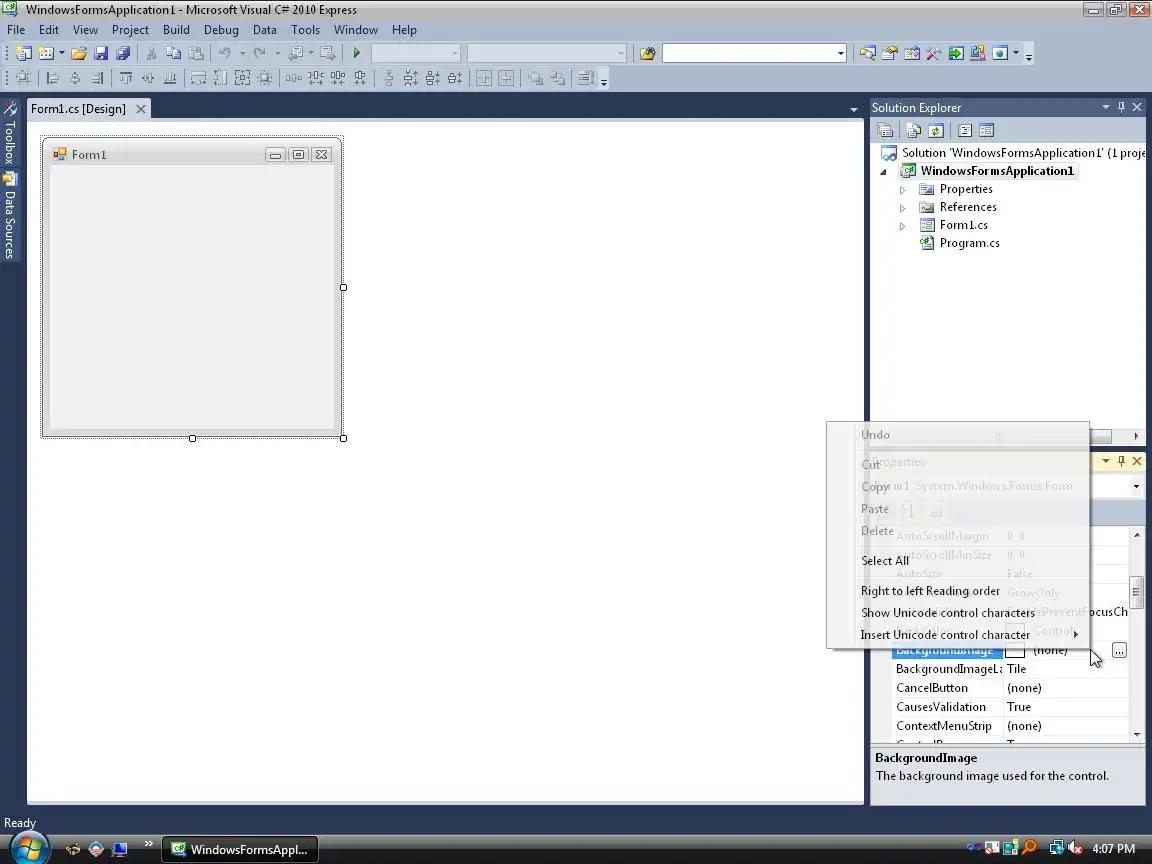
Task: Click the Start Debugging green arrow
Action: click(356, 53)
